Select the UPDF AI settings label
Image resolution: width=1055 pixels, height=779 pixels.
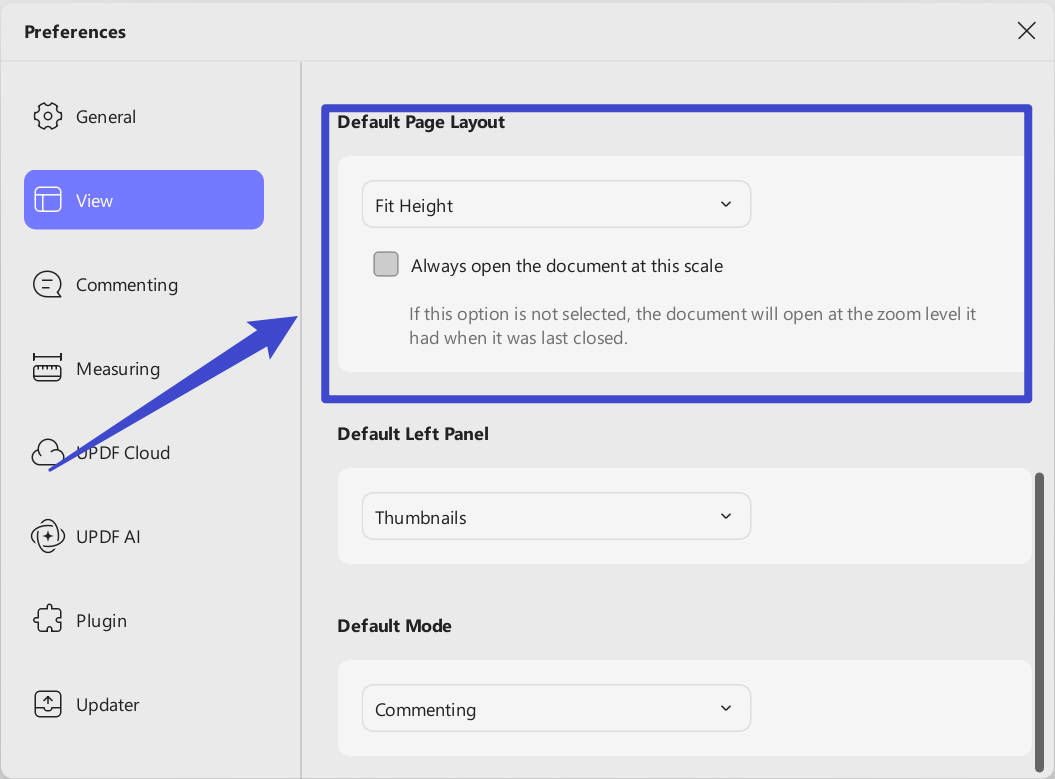coord(108,537)
